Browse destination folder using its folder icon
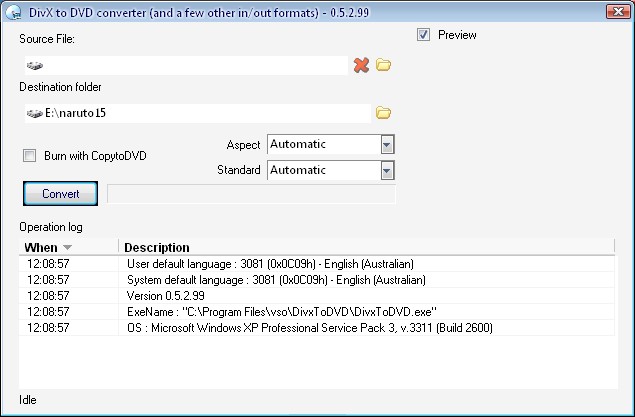The image size is (635, 417). (x=383, y=113)
